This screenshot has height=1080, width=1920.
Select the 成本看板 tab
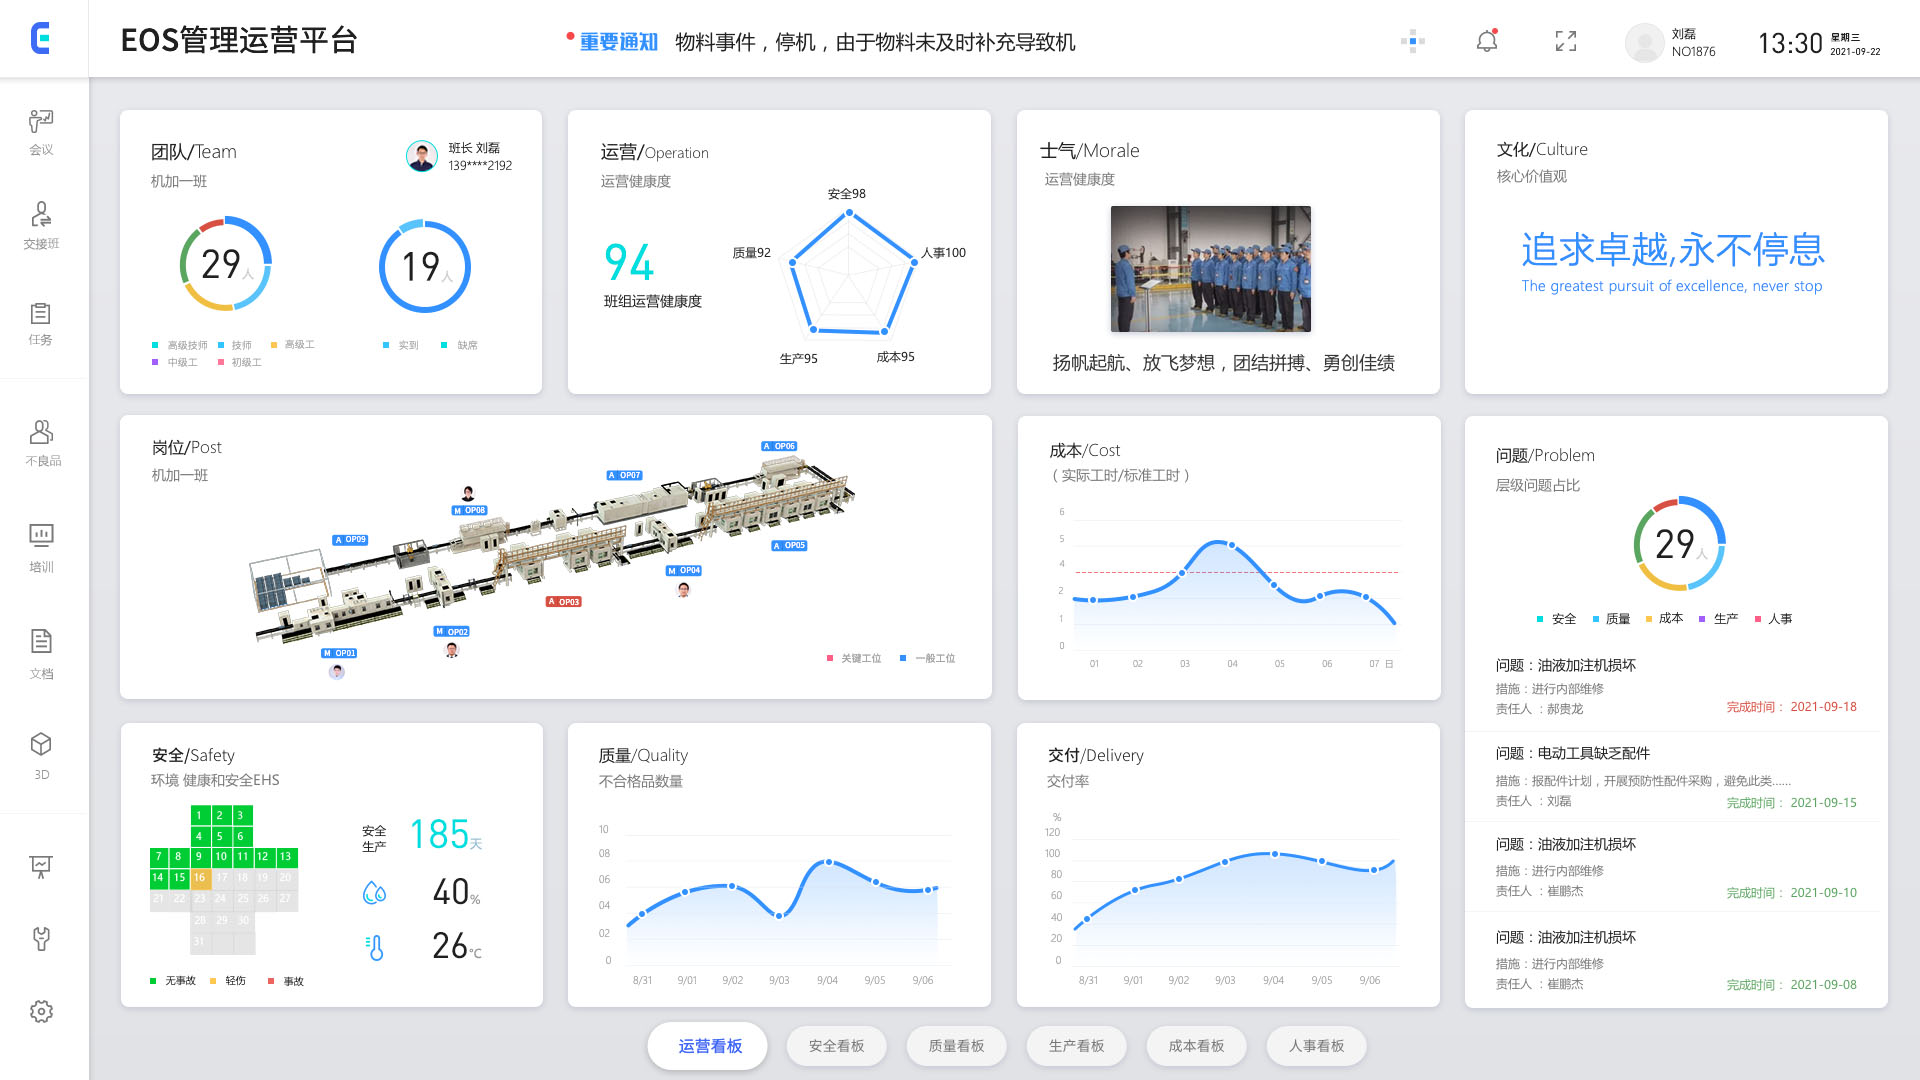click(x=1196, y=1046)
